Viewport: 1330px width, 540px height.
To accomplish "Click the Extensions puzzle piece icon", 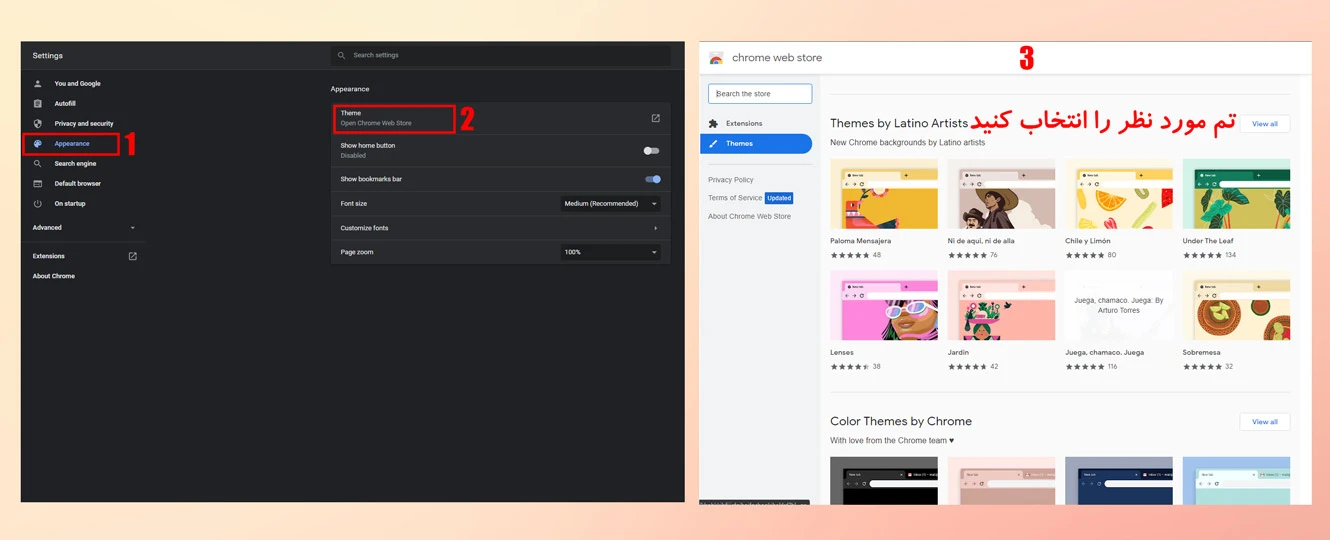I will (x=713, y=124).
